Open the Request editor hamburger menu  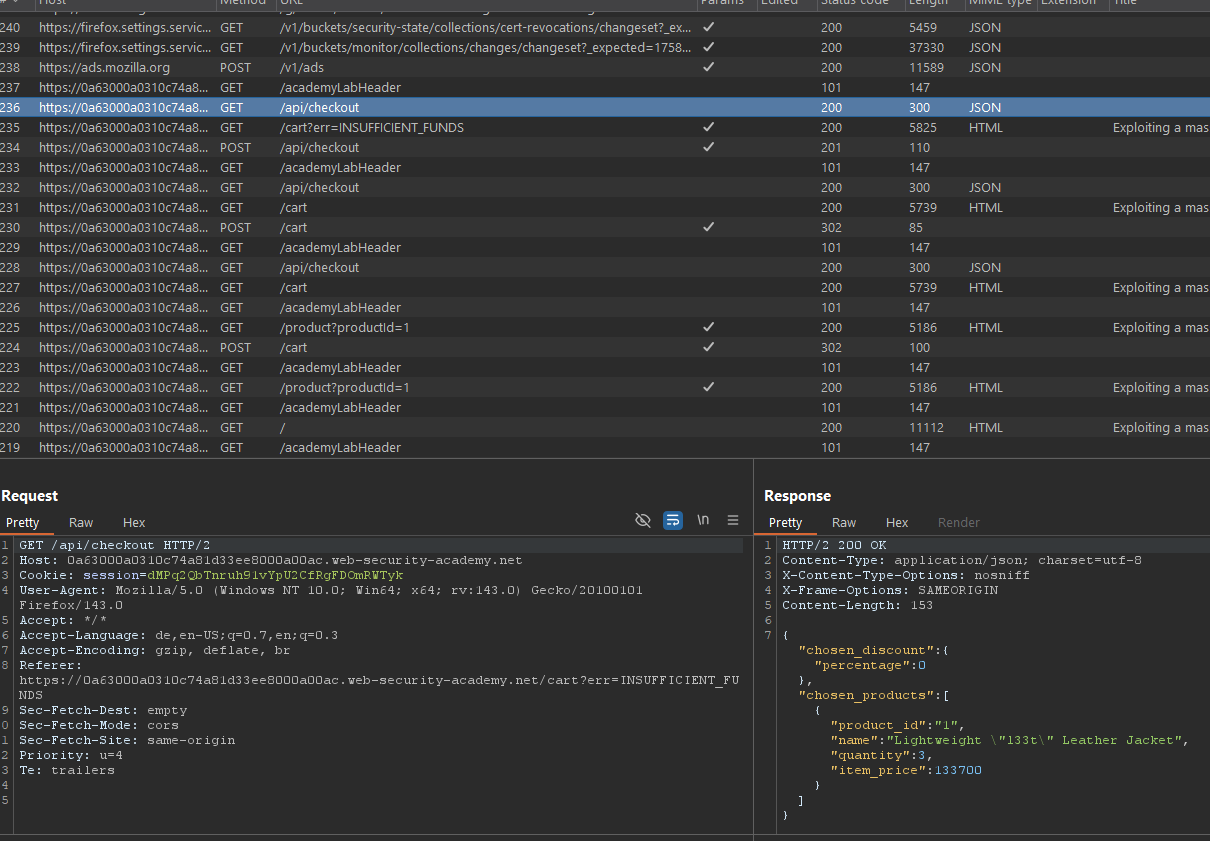point(733,520)
